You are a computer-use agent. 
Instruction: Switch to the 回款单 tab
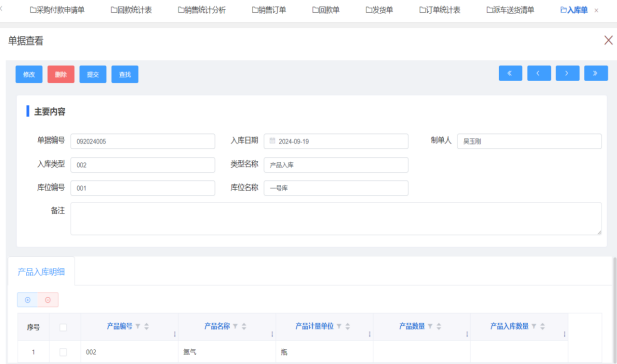[x=326, y=10]
